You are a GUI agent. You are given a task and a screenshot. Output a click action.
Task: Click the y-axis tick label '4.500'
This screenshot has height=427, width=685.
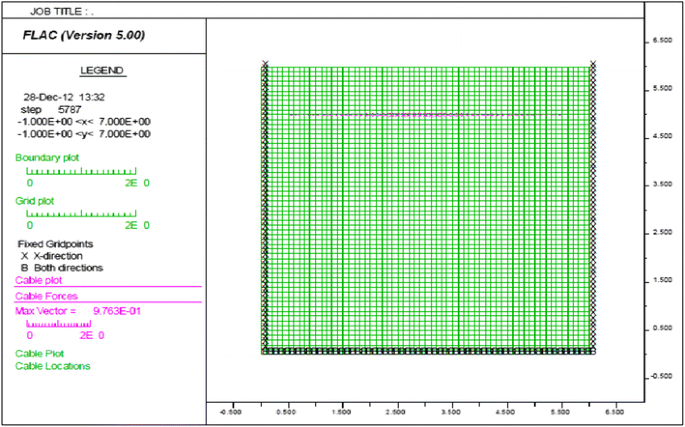pos(662,136)
